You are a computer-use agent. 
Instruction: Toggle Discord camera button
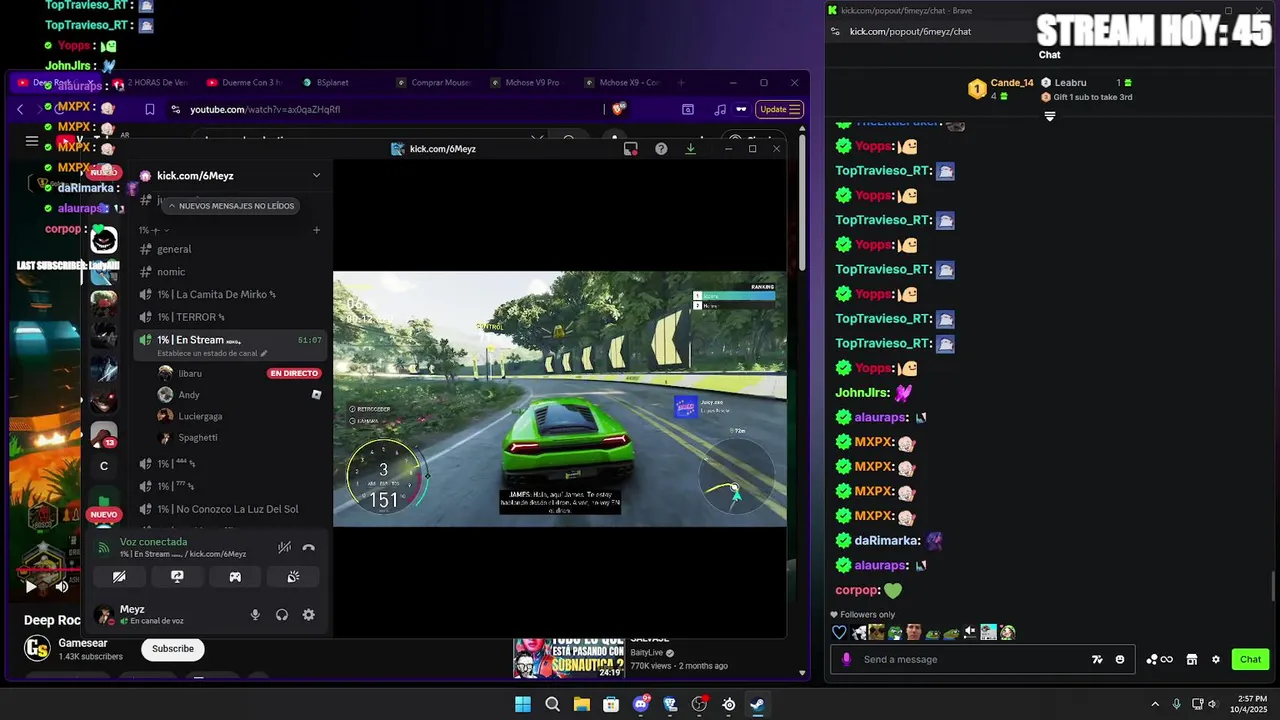[x=119, y=577]
